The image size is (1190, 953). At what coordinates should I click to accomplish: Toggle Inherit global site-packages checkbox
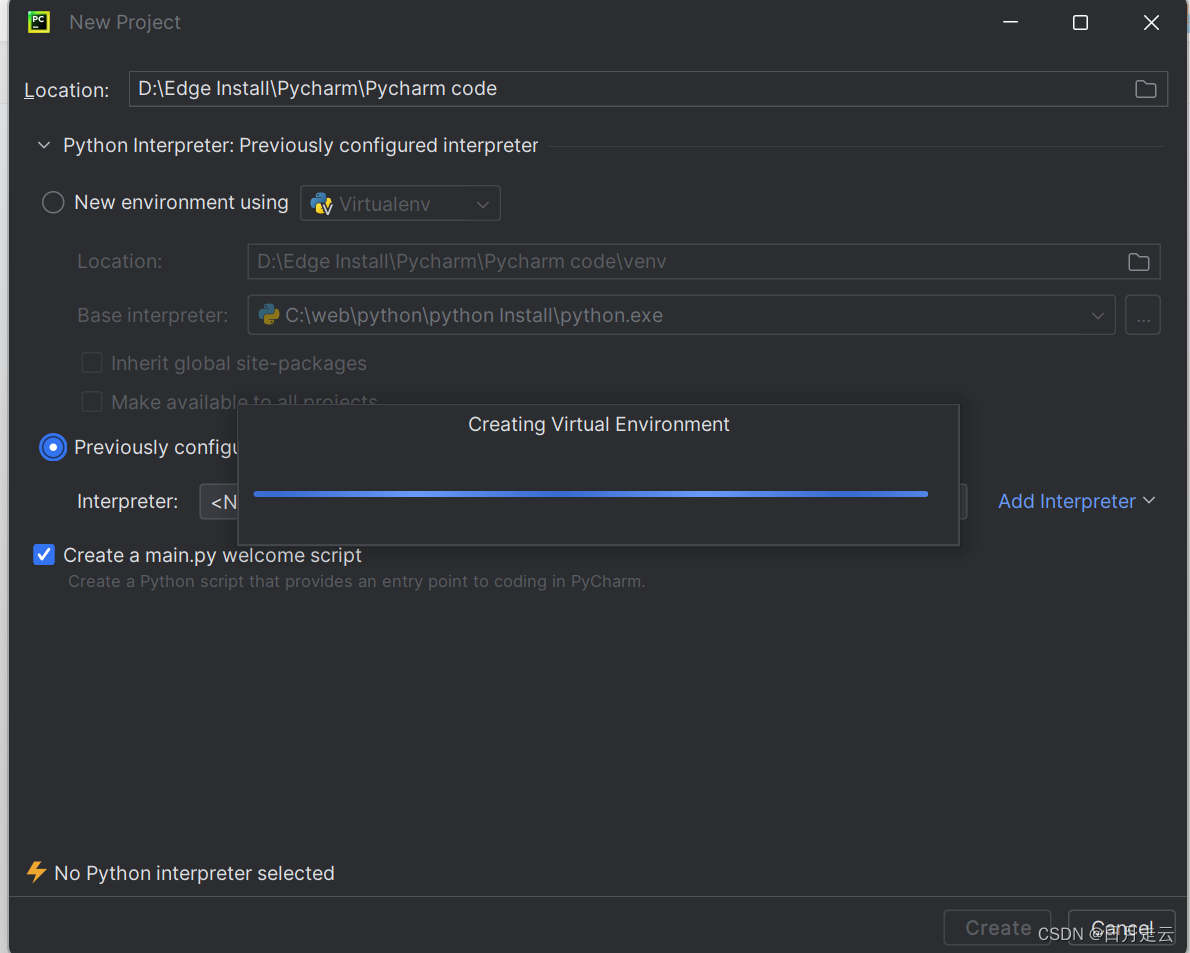tap(92, 363)
